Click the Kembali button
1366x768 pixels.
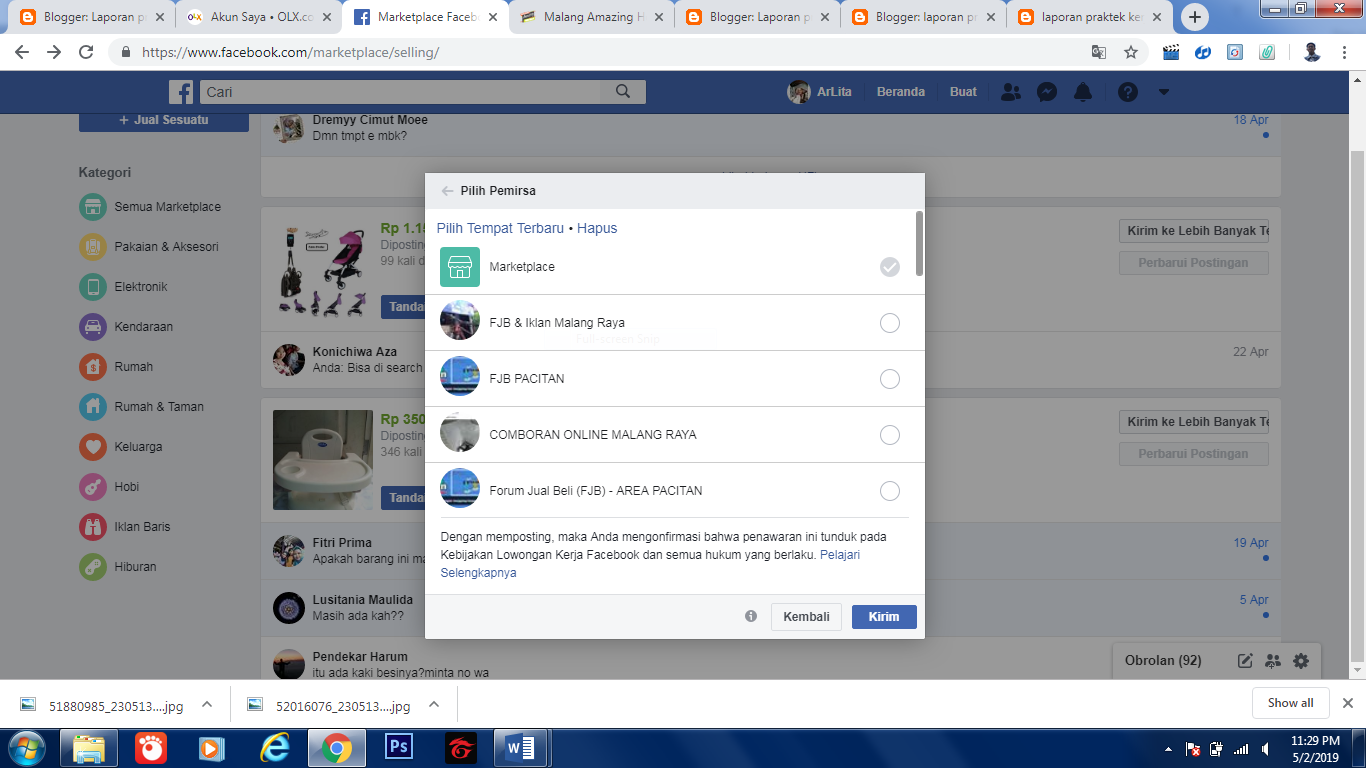coord(806,617)
